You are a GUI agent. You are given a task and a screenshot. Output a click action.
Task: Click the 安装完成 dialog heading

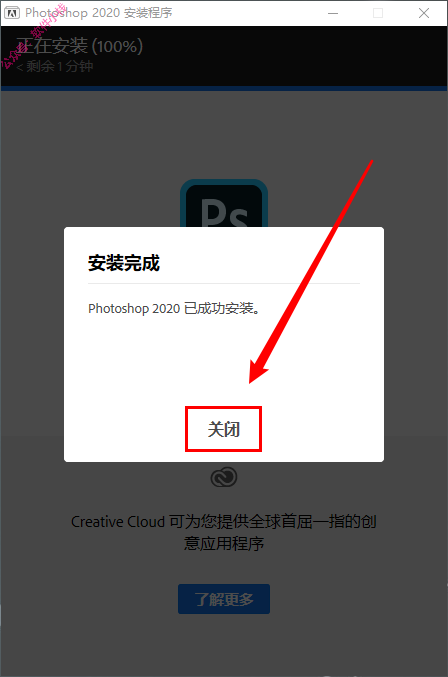124,263
